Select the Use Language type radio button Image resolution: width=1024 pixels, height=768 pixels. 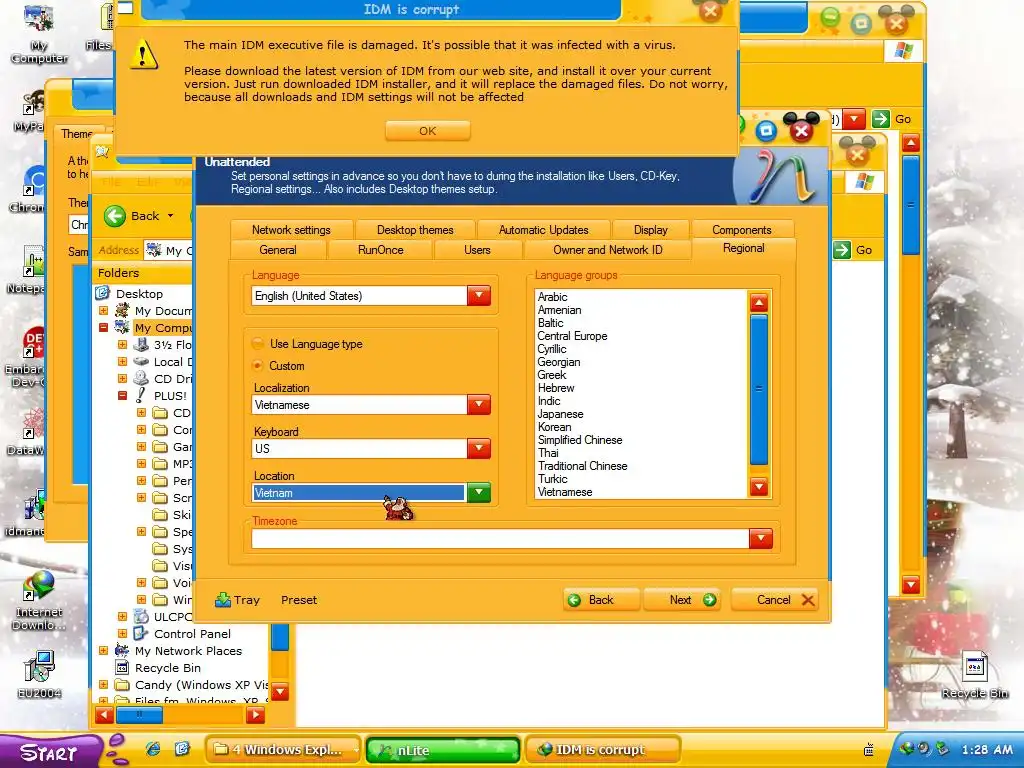[258, 344]
